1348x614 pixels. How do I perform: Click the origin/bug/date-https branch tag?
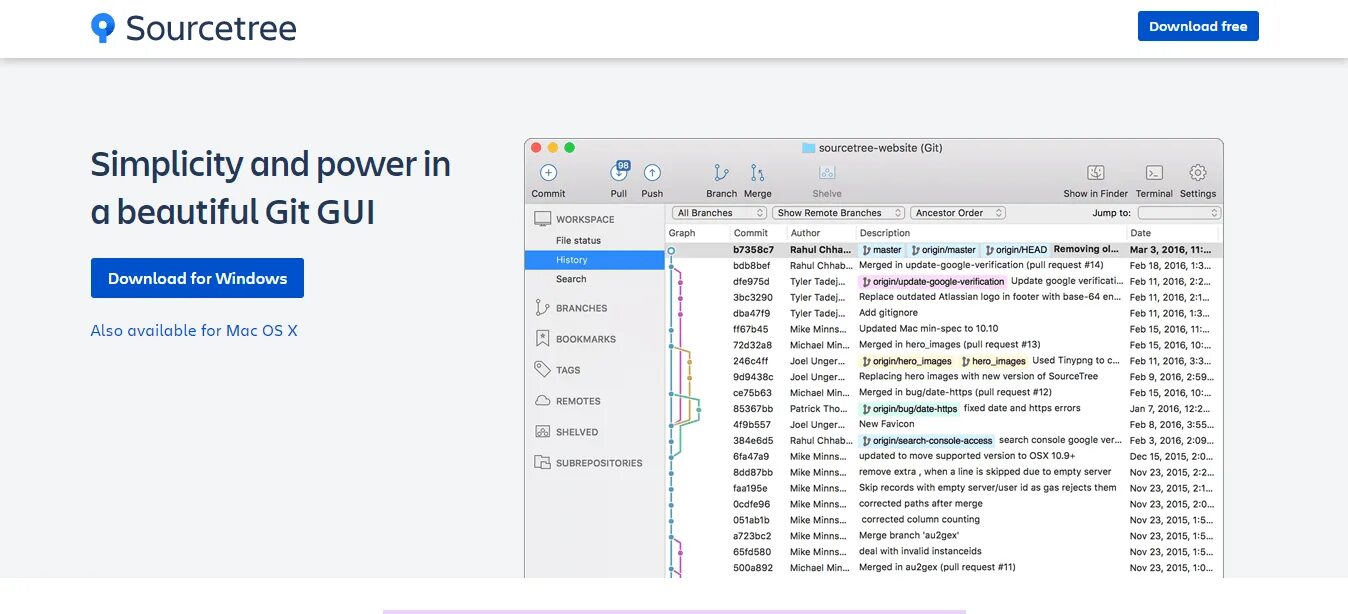(x=909, y=409)
